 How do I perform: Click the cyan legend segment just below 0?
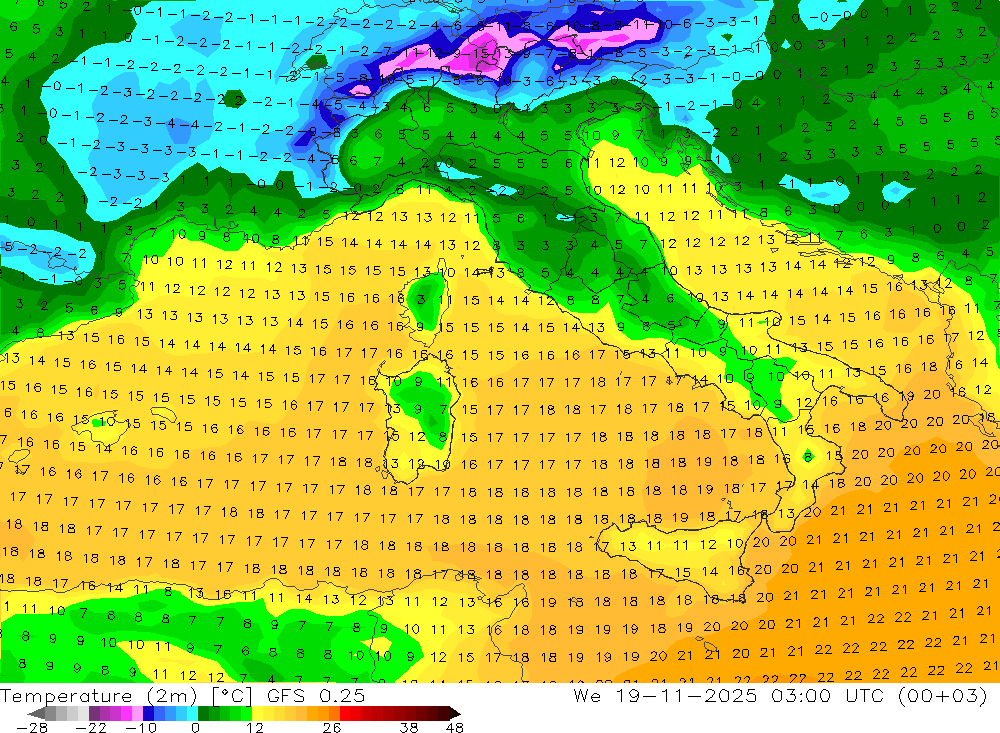[x=192, y=713]
